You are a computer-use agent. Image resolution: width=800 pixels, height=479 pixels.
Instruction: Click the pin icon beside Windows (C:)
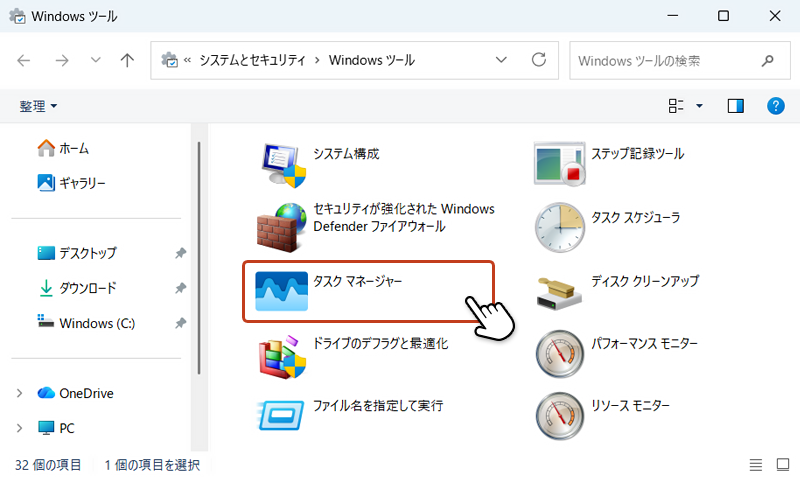pyautogui.click(x=181, y=323)
